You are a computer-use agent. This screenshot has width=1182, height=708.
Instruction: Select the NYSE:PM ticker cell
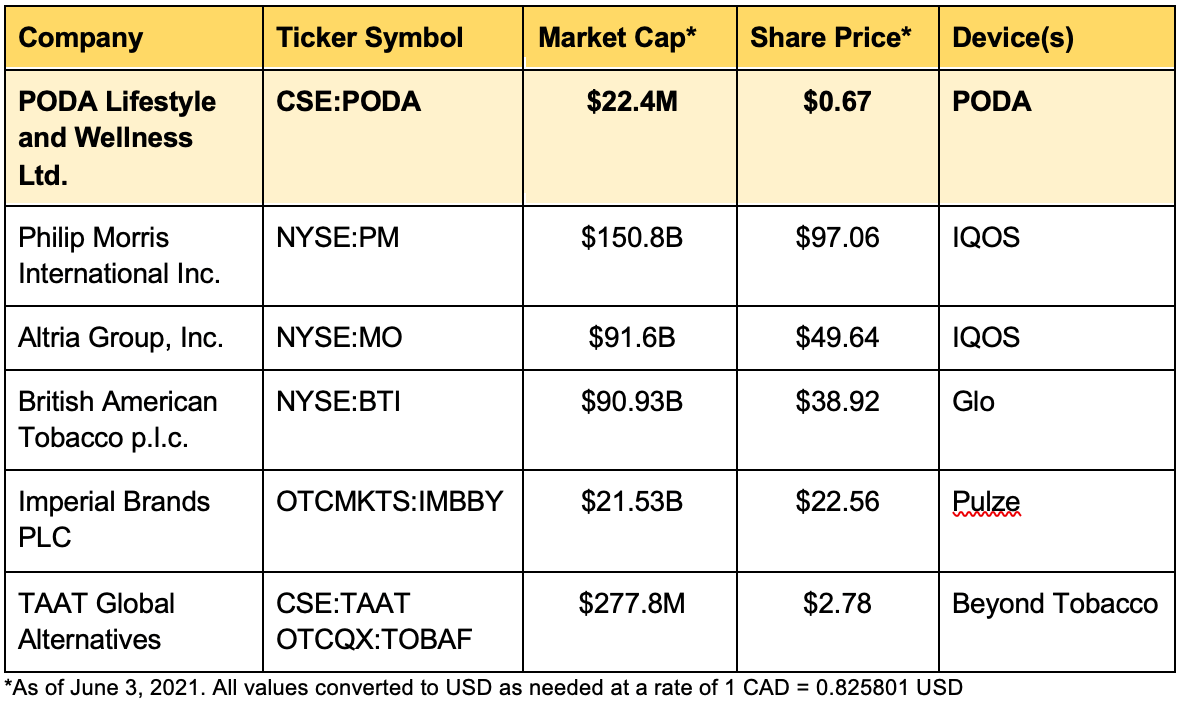393,256
